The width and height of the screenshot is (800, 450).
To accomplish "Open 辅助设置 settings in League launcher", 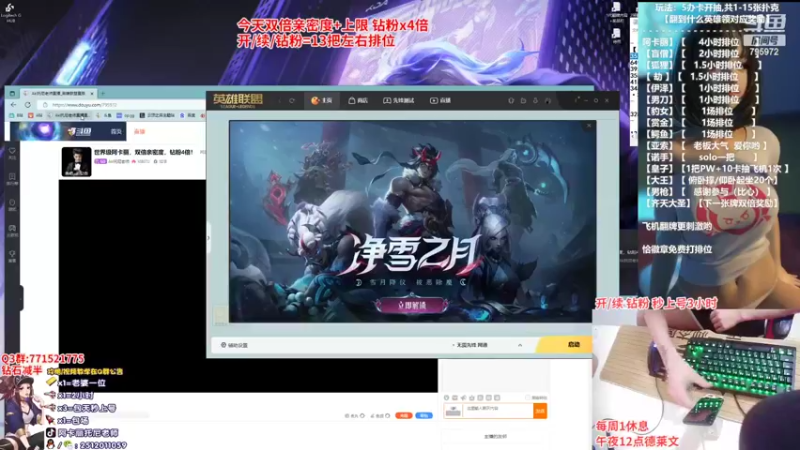I will pyautogui.click(x=234, y=345).
